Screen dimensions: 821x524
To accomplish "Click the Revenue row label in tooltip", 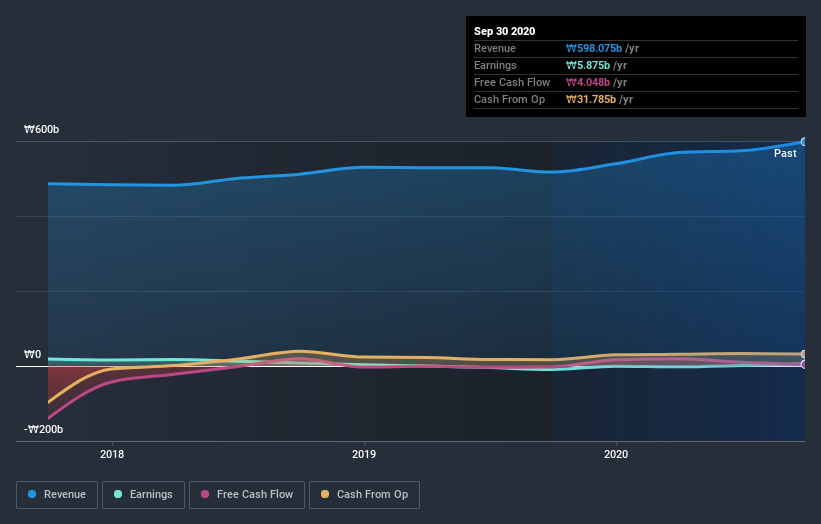I will [x=495, y=49].
